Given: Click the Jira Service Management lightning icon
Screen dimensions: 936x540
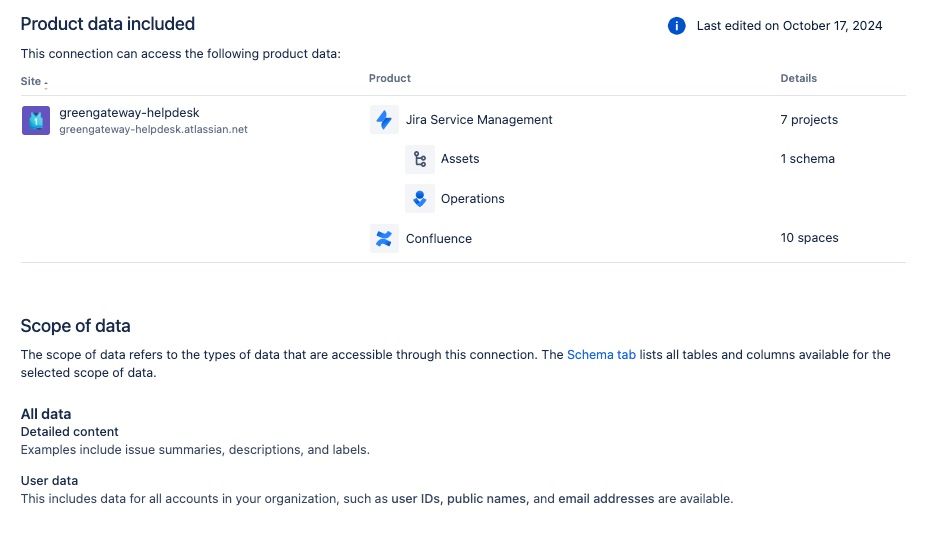Looking at the screenshot, I should click(x=384, y=119).
